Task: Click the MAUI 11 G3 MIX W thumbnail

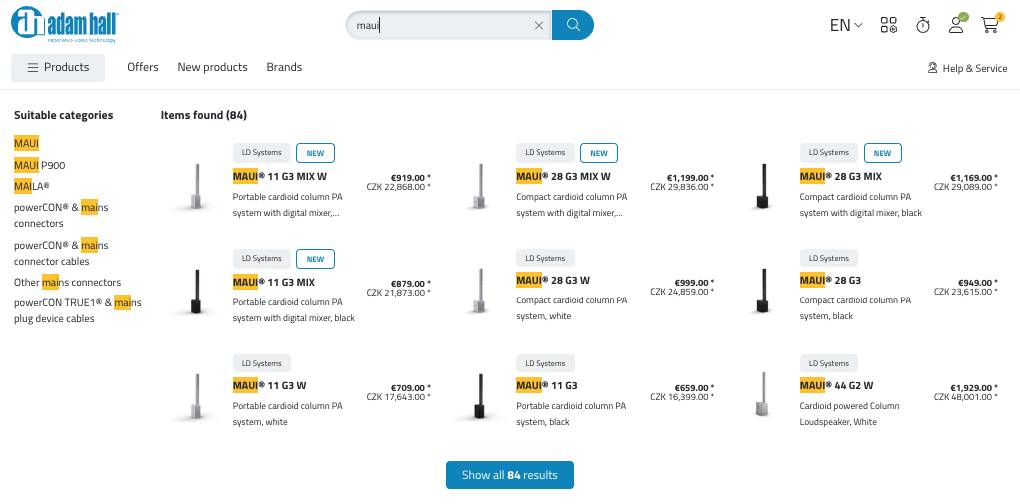Action: point(195,187)
